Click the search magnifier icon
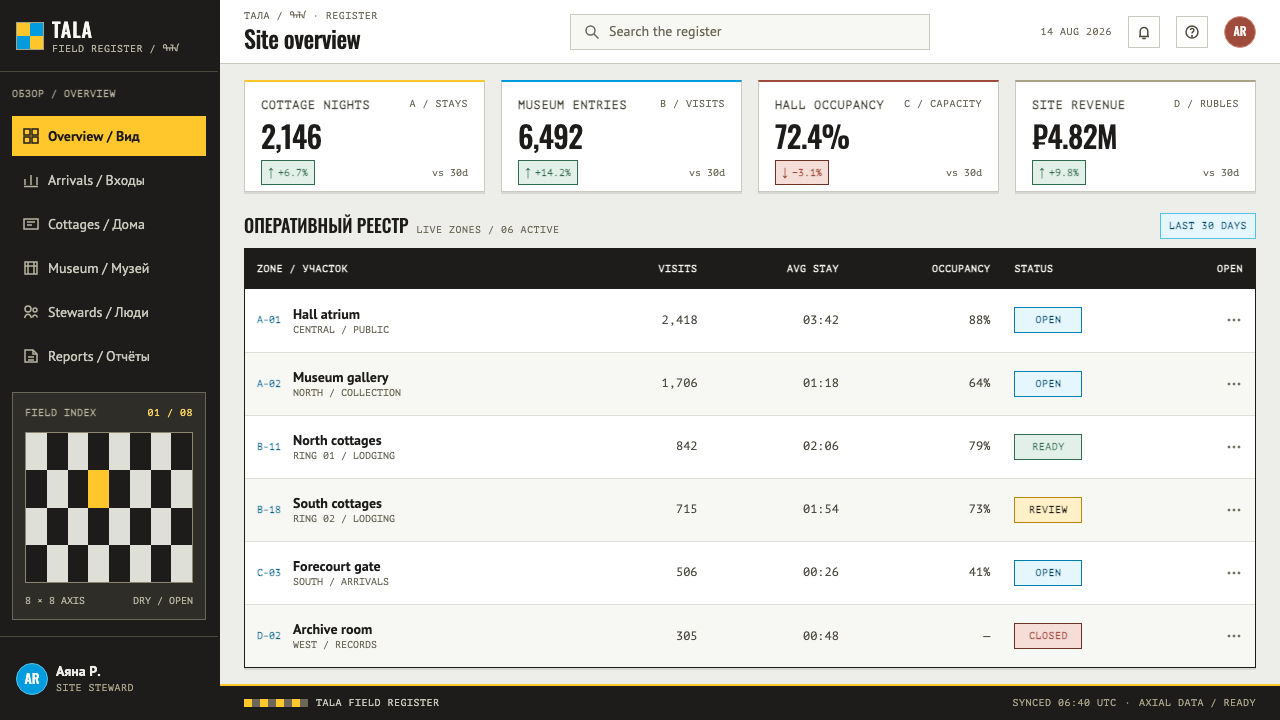Screen dimensions: 1280x720 (x=592, y=32)
